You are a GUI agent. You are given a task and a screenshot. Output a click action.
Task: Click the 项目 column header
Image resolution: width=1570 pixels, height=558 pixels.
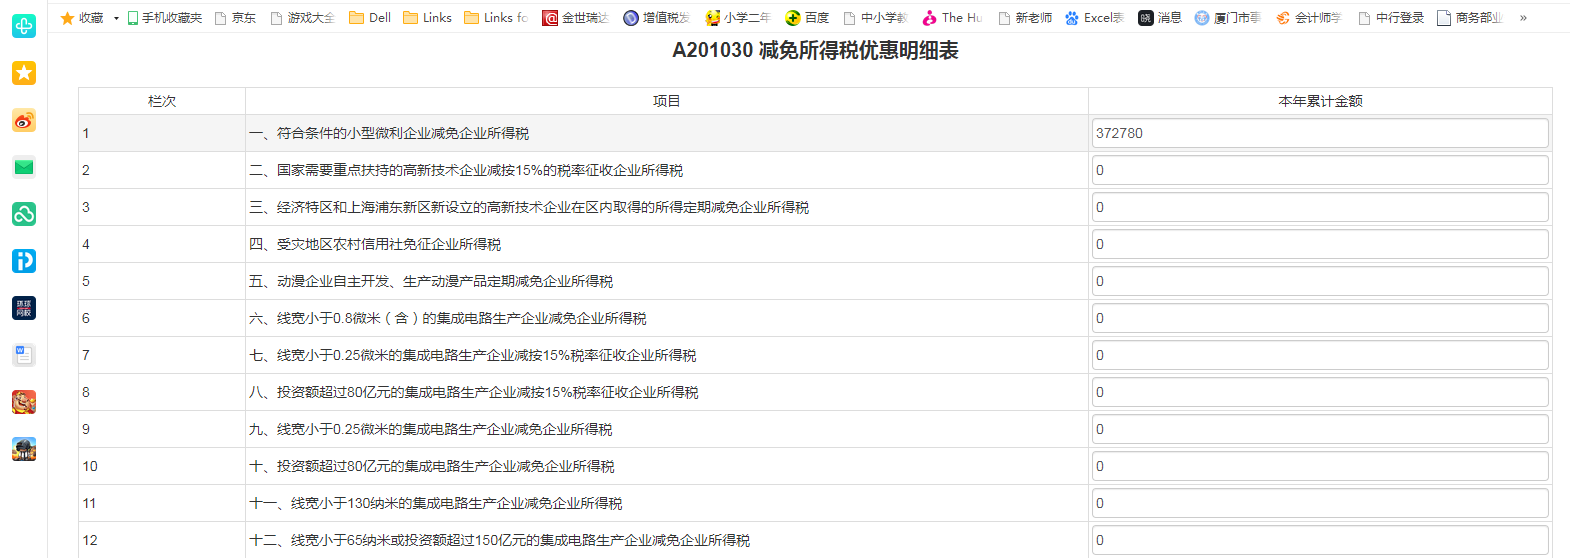tap(666, 101)
